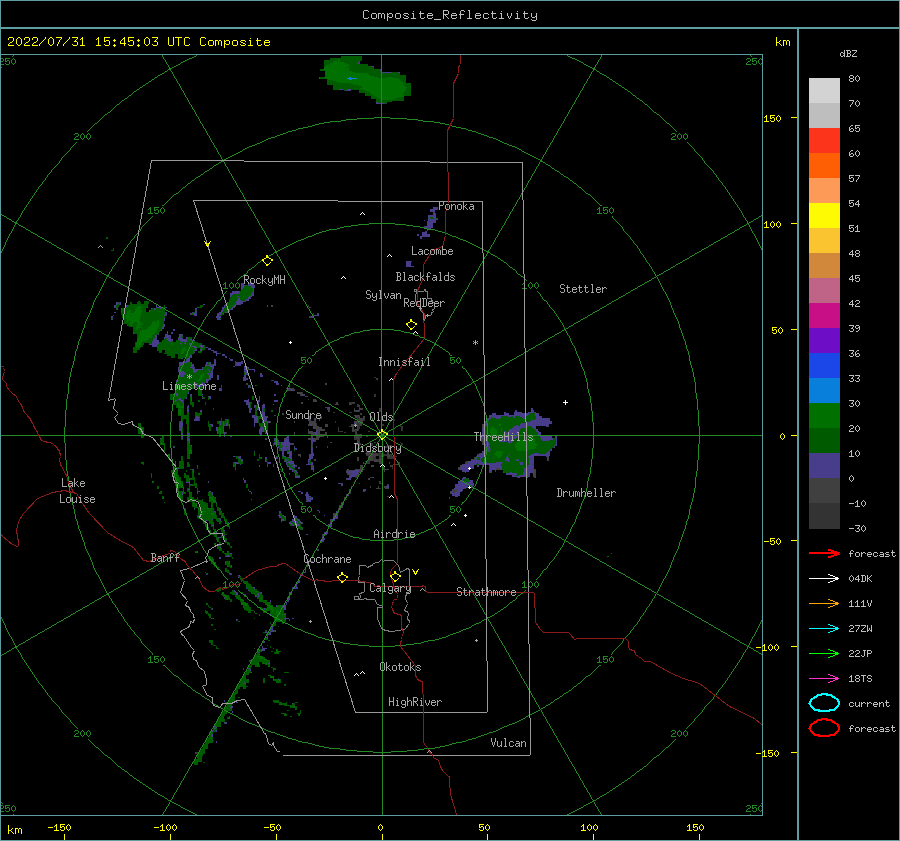This screenshot has width=900, height=841.
Task: Click the Lacombe label
Action: [x=432, y=251]
